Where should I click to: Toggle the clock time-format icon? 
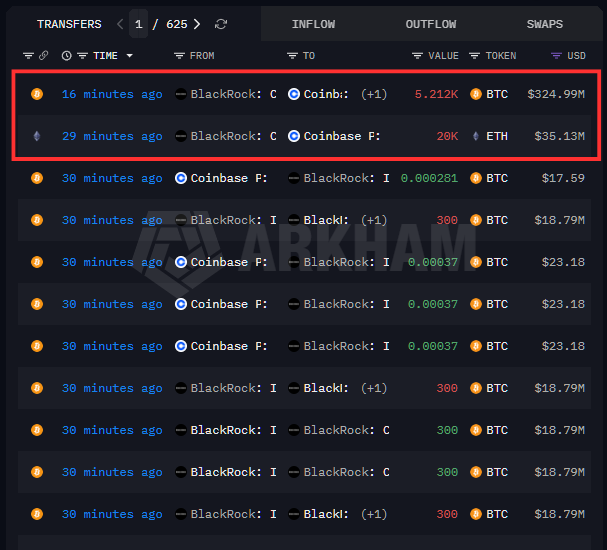pyautogui.click(x=67, y=56)
